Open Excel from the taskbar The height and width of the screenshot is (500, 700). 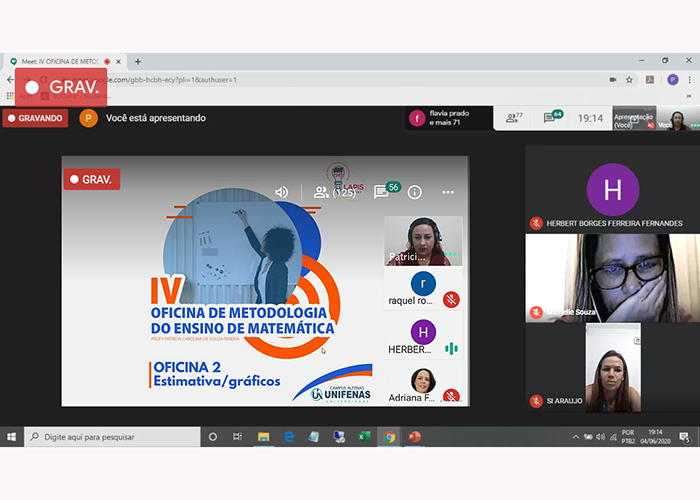coord(364,437)
